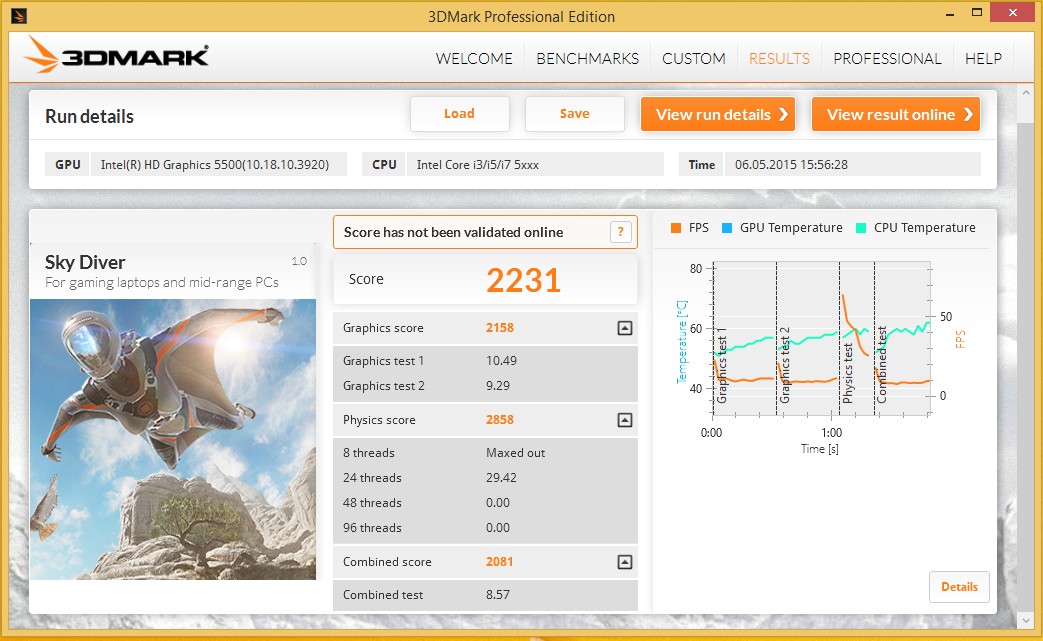Screen dimensions: 1043x641
Task: Go to the CUSTOM tab
Action: [693, 58]
